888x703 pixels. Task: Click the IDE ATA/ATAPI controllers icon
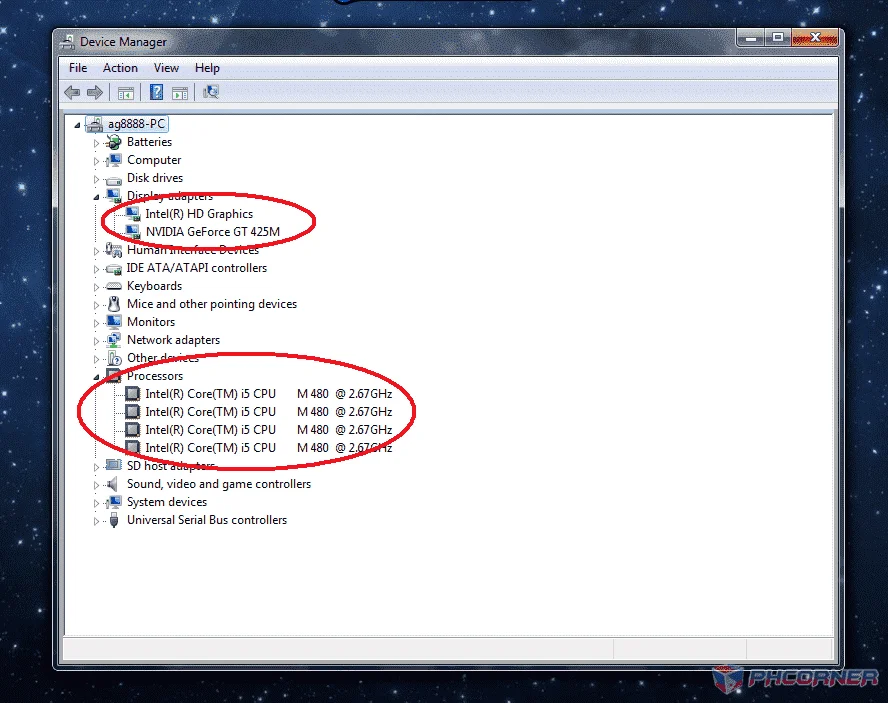(113, 269)
